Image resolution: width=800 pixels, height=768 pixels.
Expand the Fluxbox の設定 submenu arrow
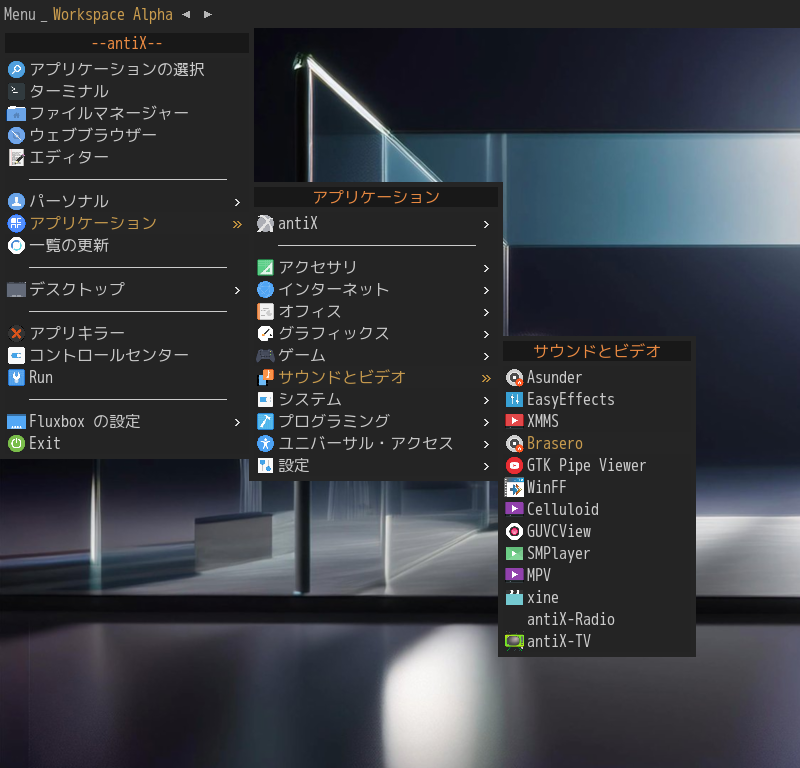(x=237, y=423)
